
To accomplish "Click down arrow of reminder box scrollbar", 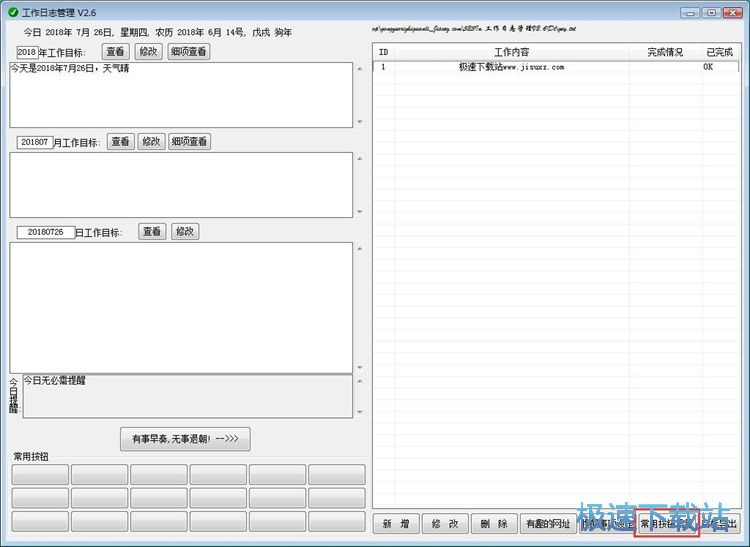I will click(360, 412).
